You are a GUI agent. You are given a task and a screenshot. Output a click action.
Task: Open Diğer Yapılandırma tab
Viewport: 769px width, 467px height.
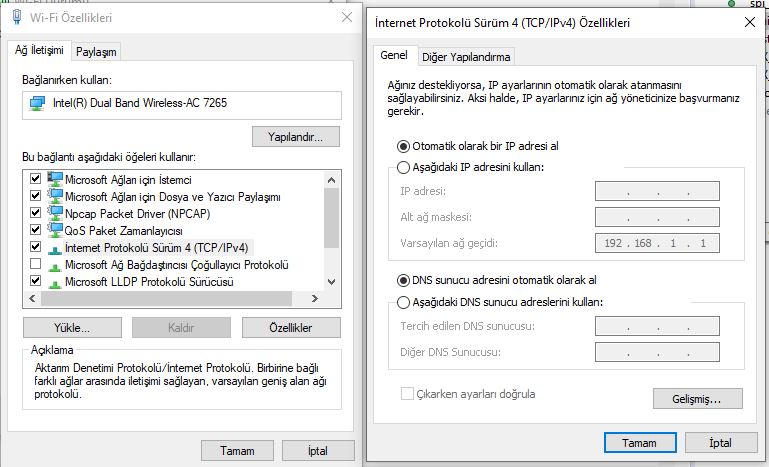[466, 57]
